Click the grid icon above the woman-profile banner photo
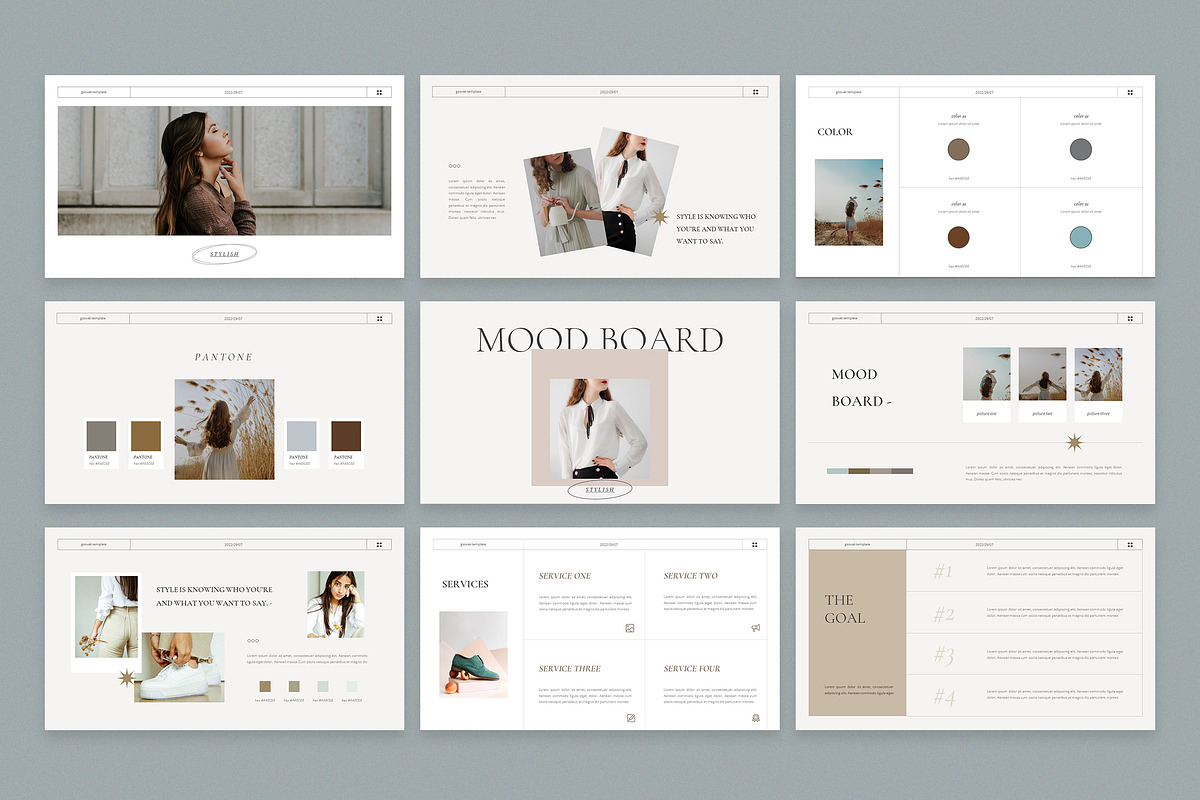The height and width of the screenshot is (800, 1200). point(380,92)
